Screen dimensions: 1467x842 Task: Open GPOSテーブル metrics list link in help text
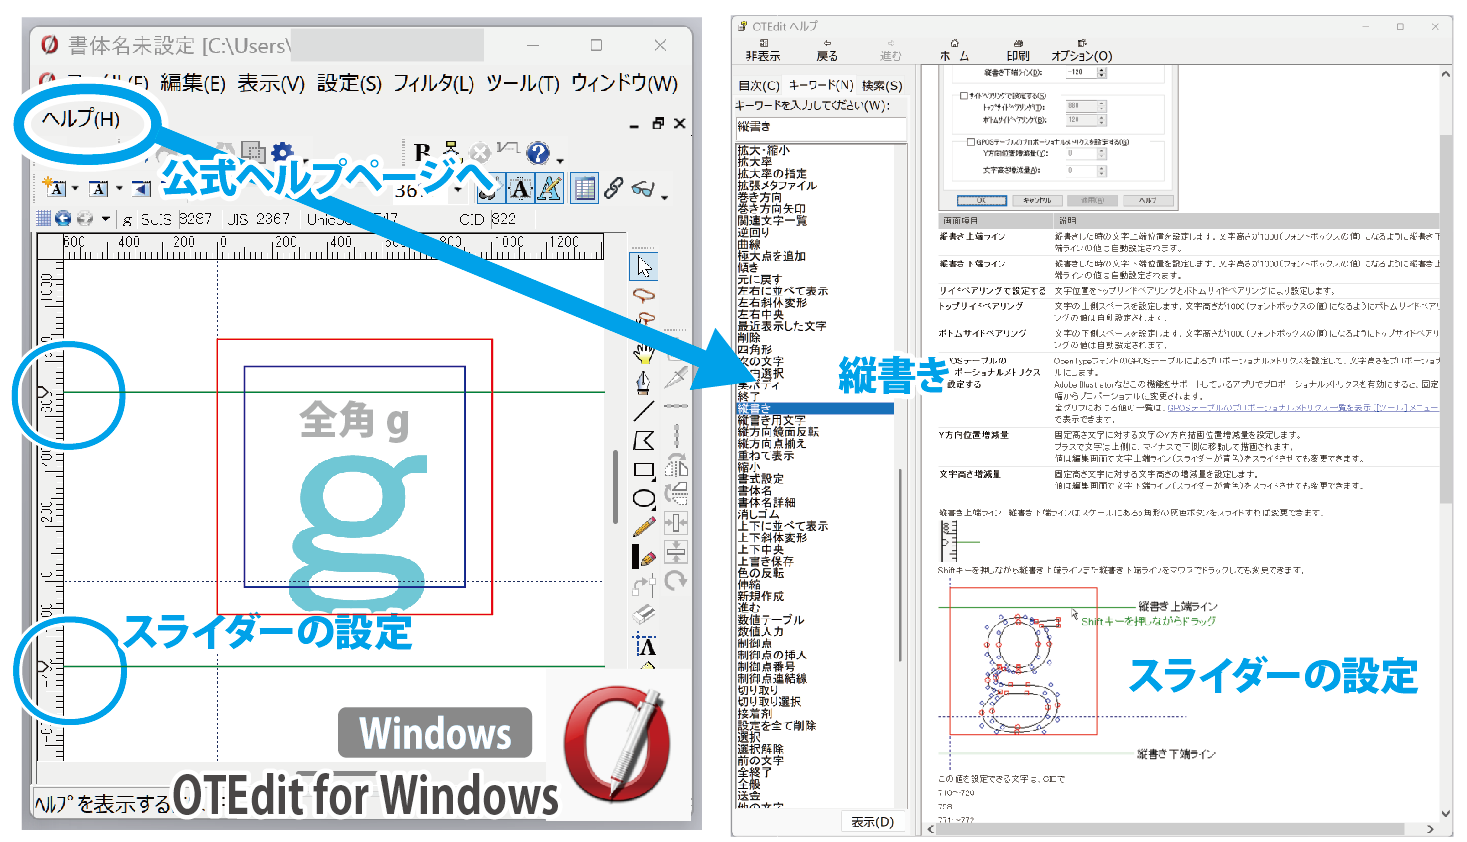1303,408
